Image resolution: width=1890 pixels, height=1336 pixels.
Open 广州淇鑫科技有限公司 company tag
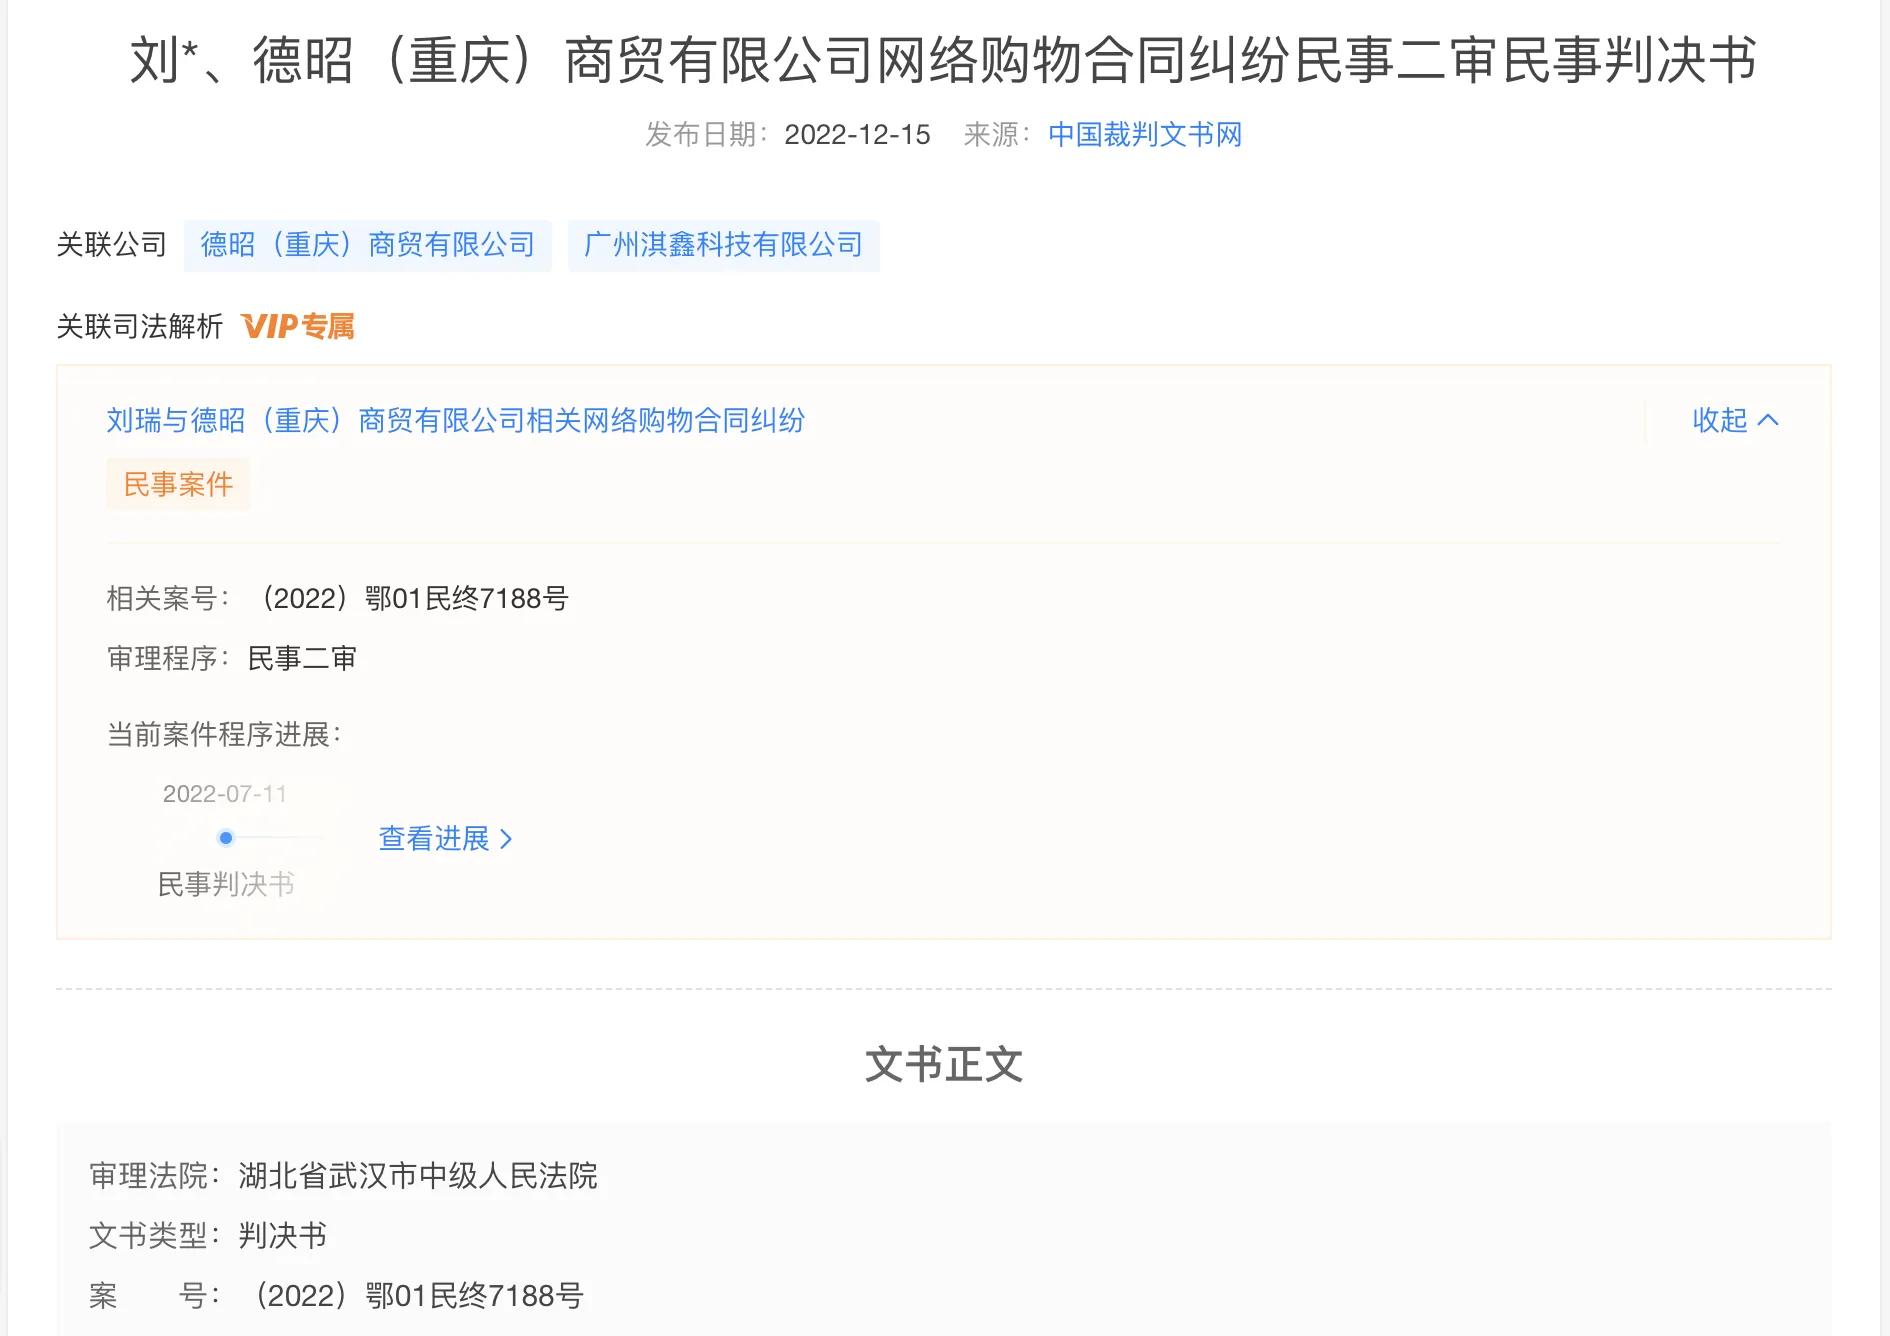point(724,245)
